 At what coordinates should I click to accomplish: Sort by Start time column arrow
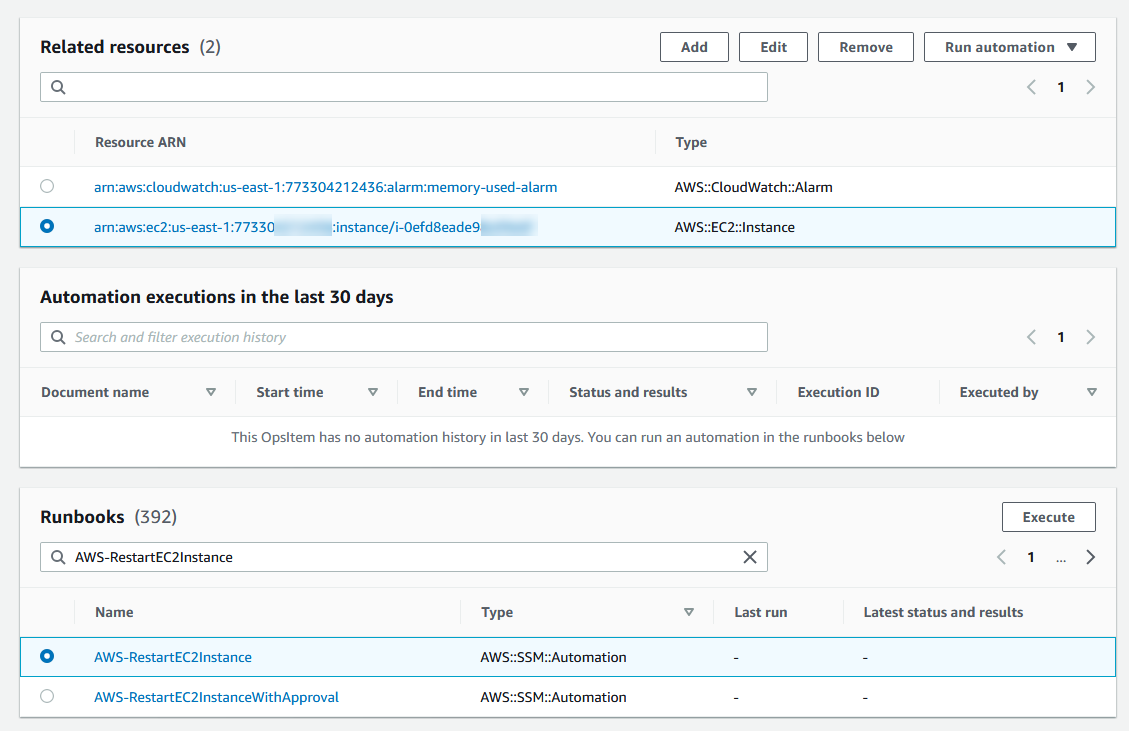click(373, 393)
